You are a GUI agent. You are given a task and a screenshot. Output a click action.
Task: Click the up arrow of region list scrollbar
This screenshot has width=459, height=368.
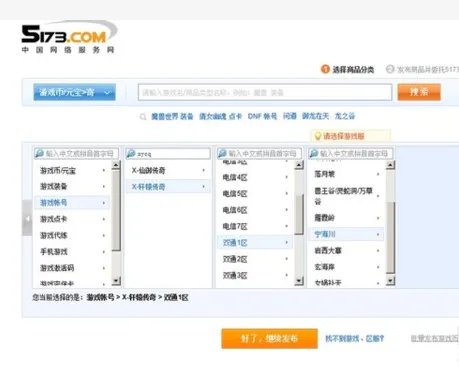299,165
